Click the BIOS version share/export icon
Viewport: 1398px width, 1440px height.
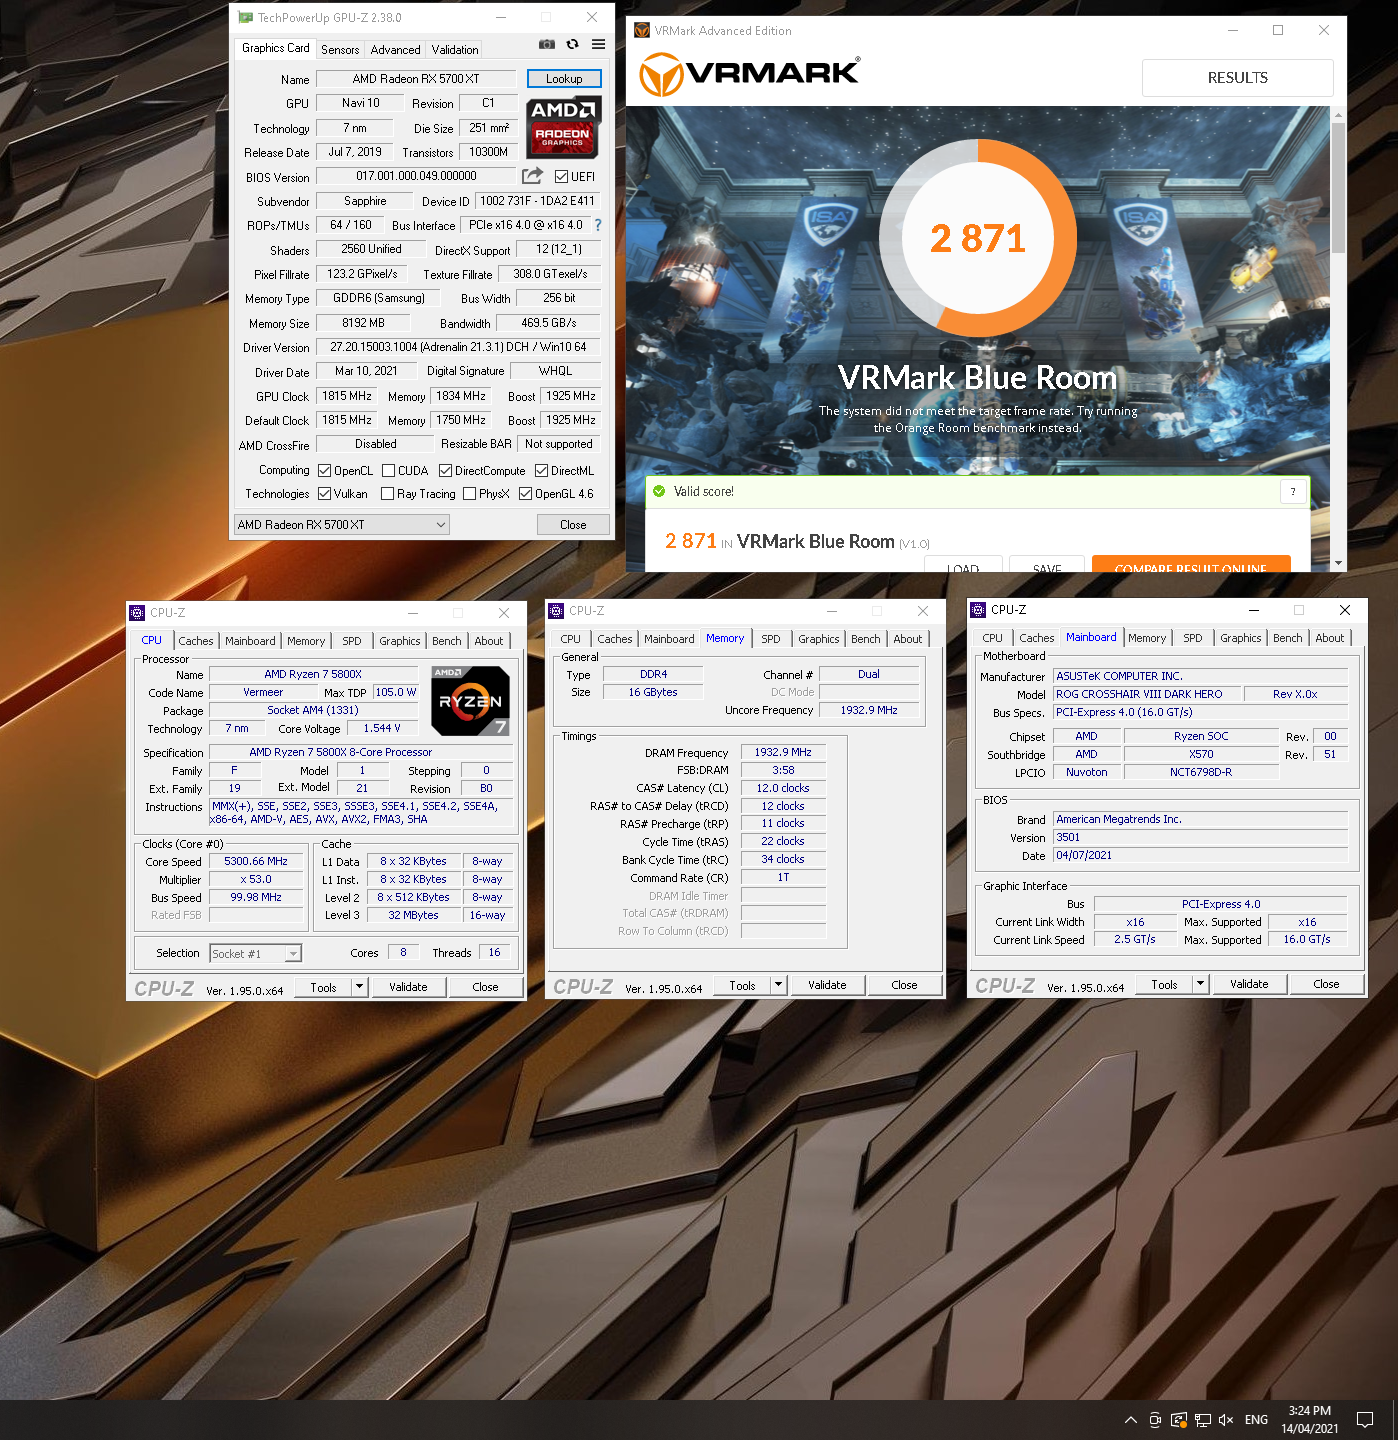(x=532, y=176)
